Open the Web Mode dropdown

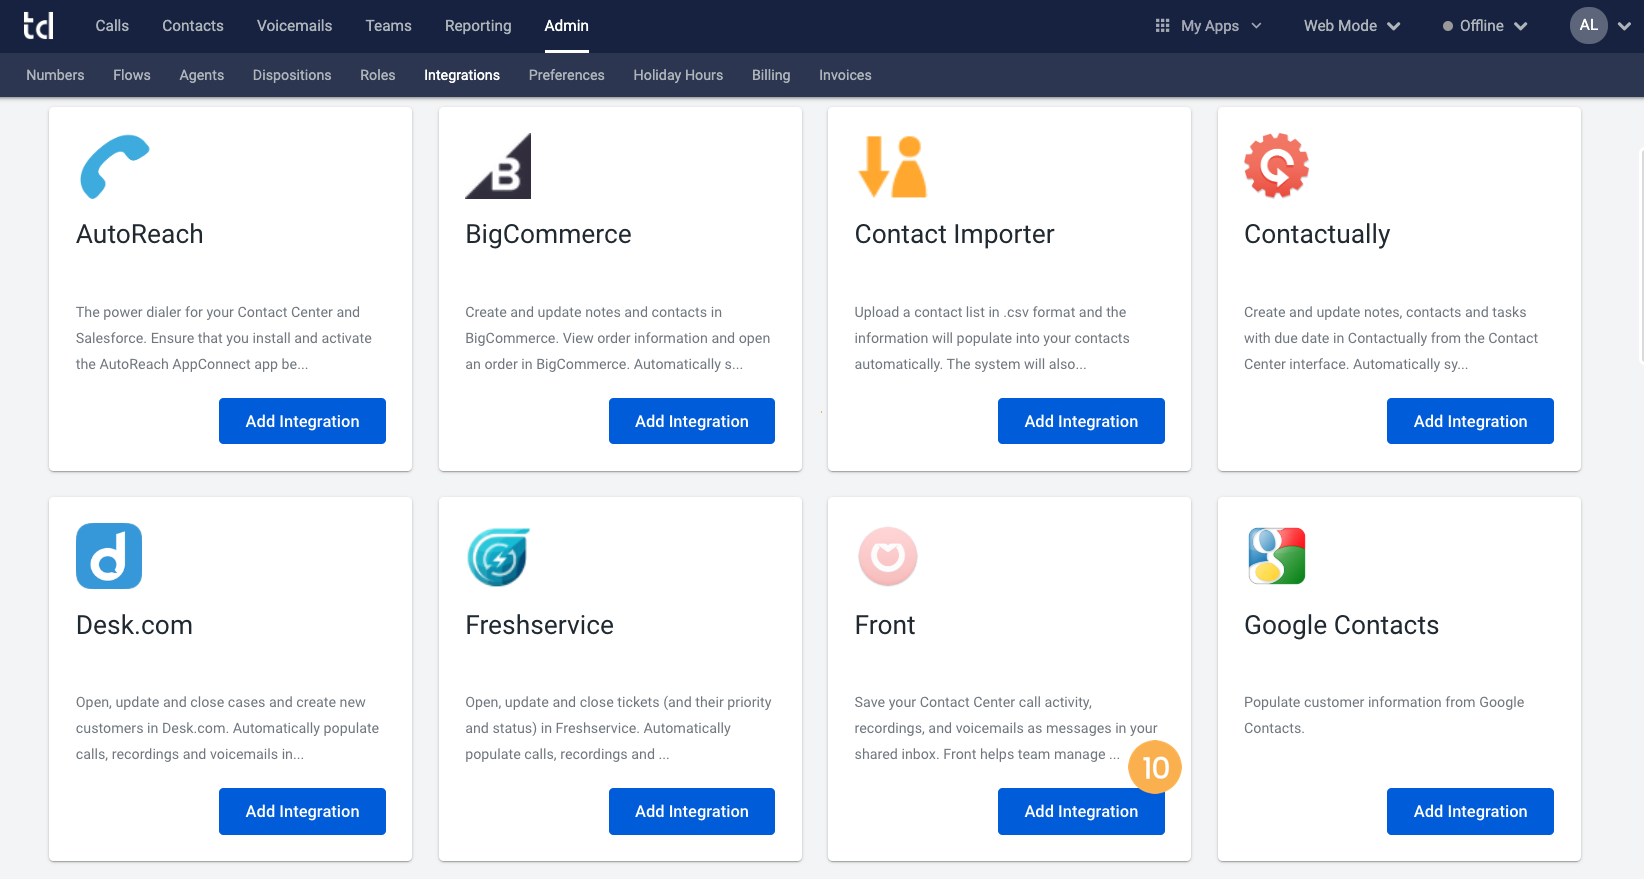click(1351, 26)
